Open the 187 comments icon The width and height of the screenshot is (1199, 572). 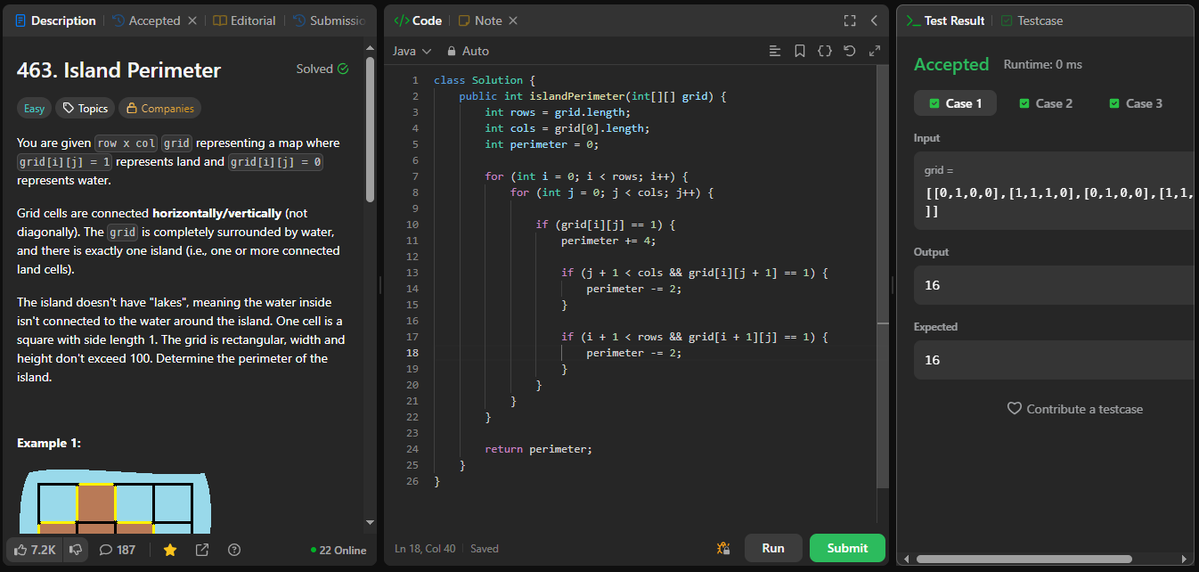click(x=118, y=550)
